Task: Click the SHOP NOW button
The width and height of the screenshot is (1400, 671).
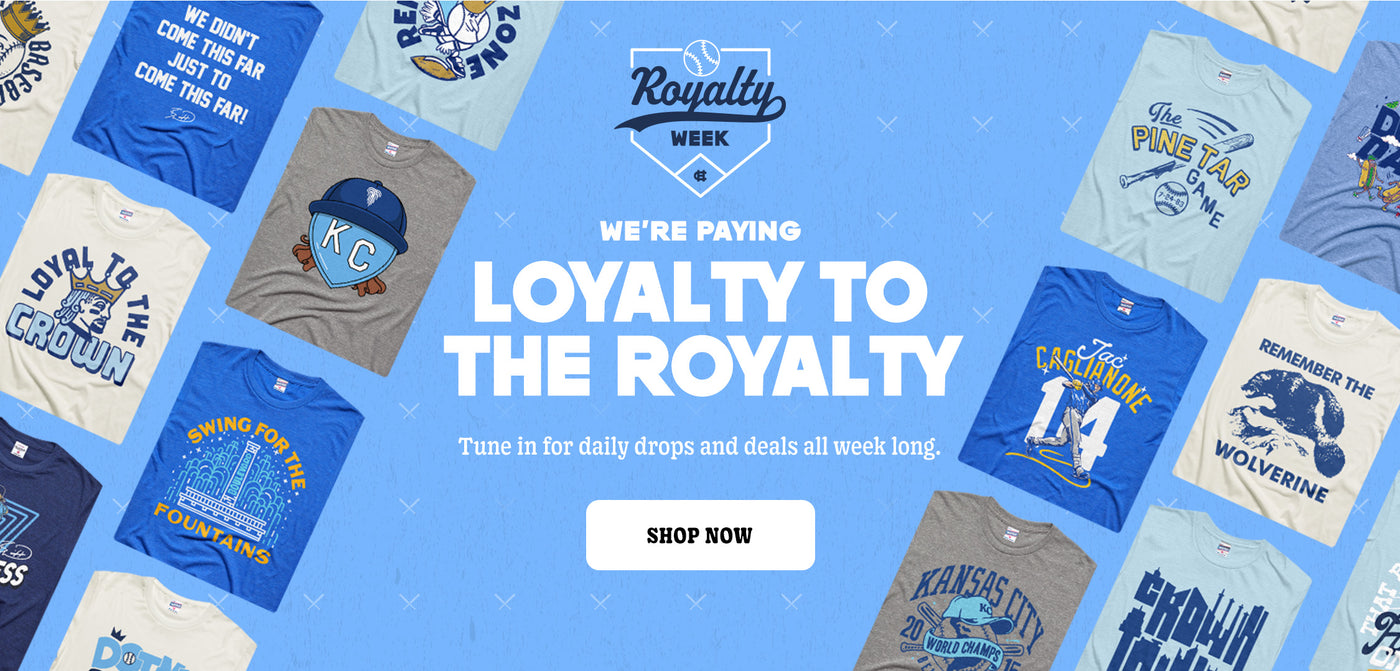Action: pyautogui.click(x=700, y=535)
